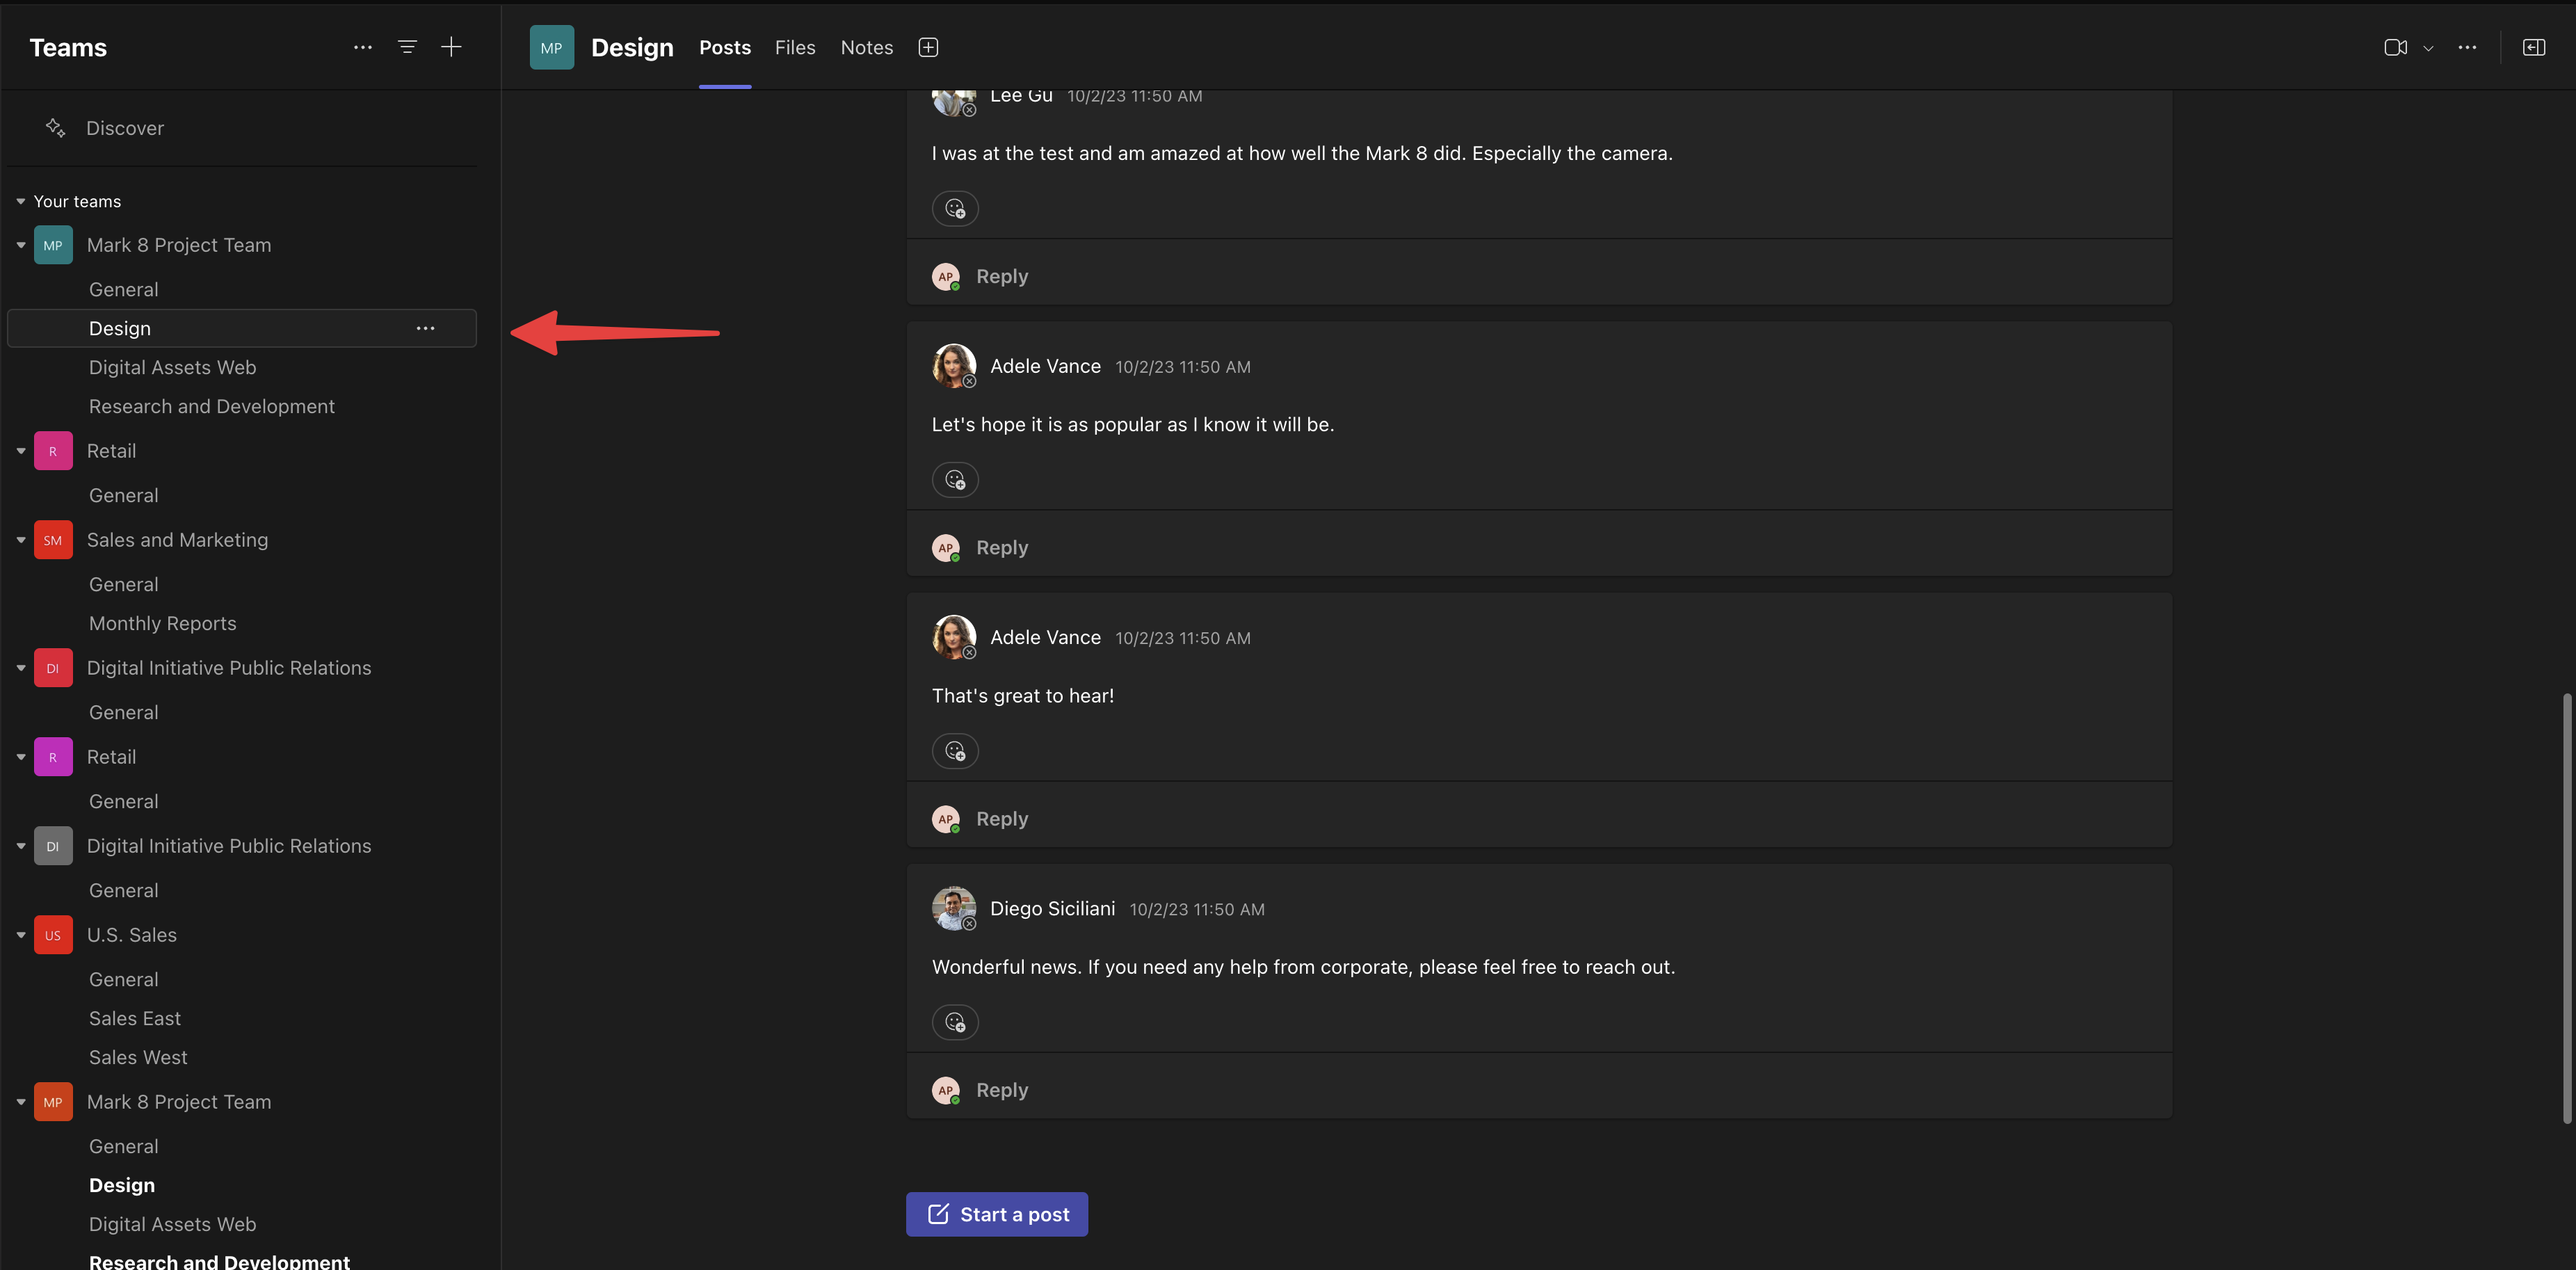2576x1270 pixels.
Task: Reply to "That's great to hear!" post
Action: [x=1001, y=818]
